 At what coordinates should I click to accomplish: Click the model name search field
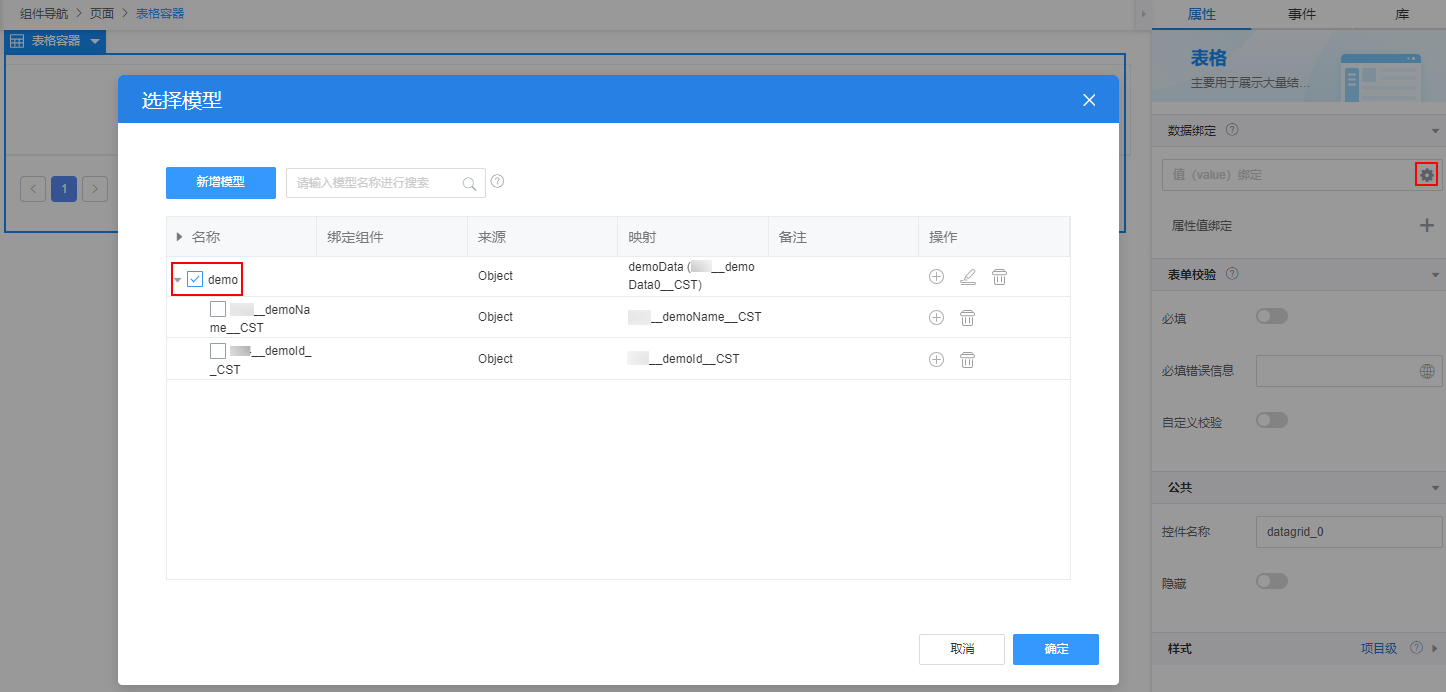376,183
